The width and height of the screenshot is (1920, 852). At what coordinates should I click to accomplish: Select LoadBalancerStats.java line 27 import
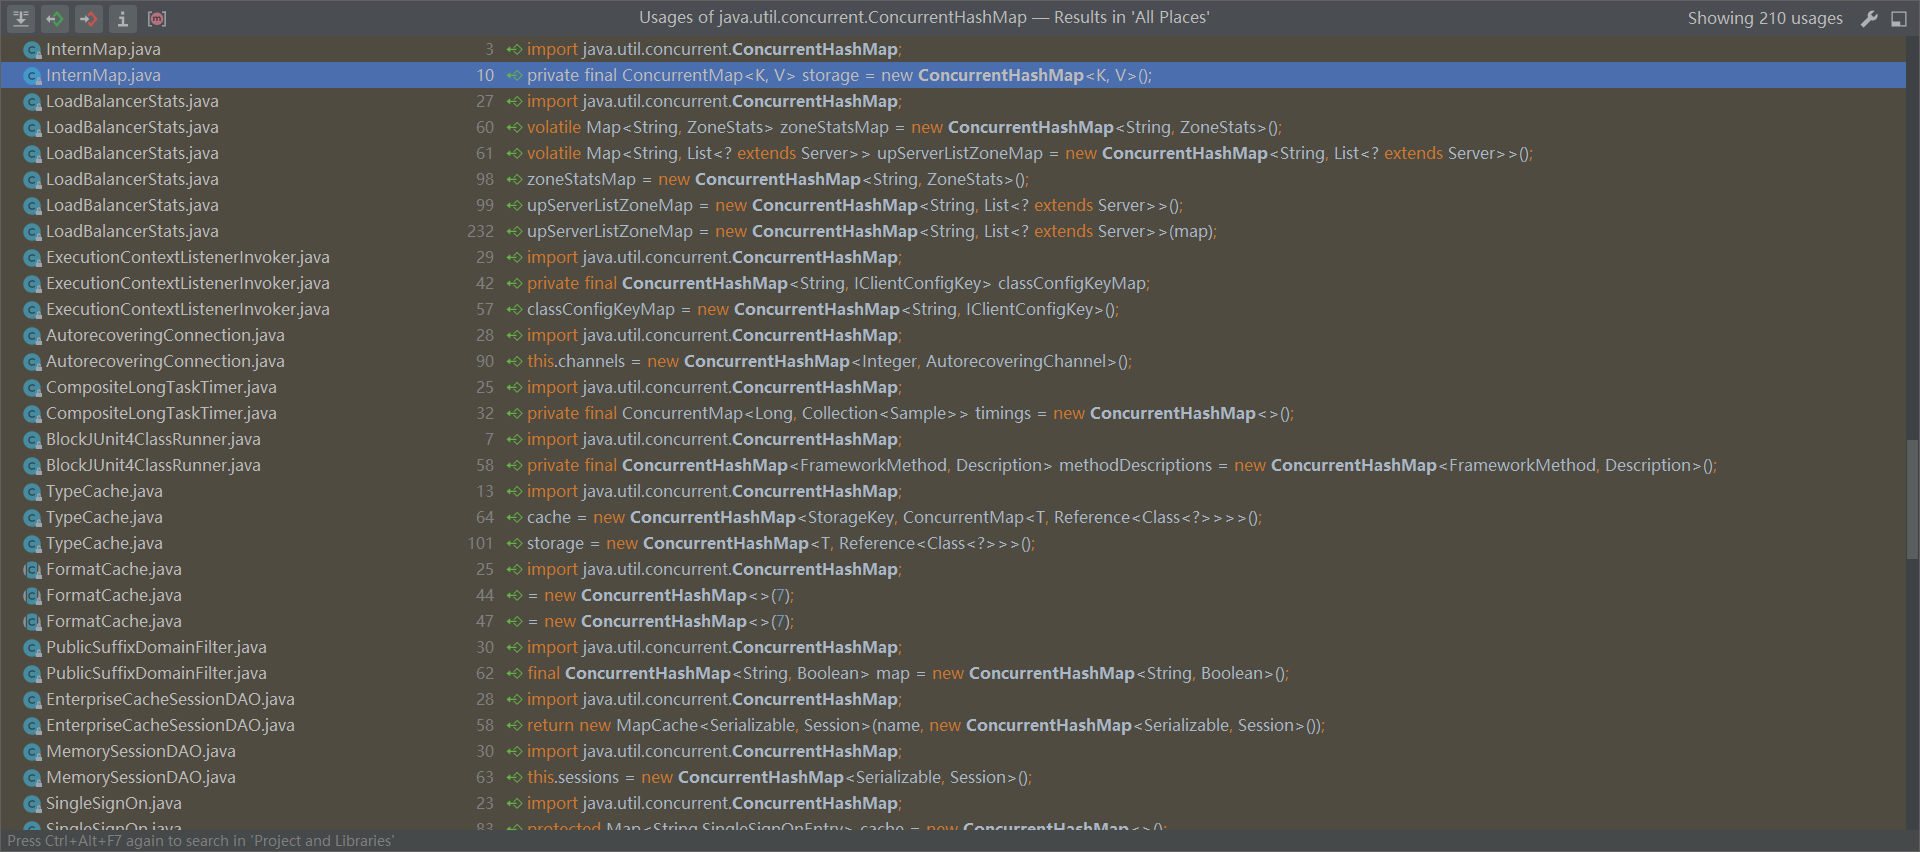pyautogui.click(x=953, y=101)
